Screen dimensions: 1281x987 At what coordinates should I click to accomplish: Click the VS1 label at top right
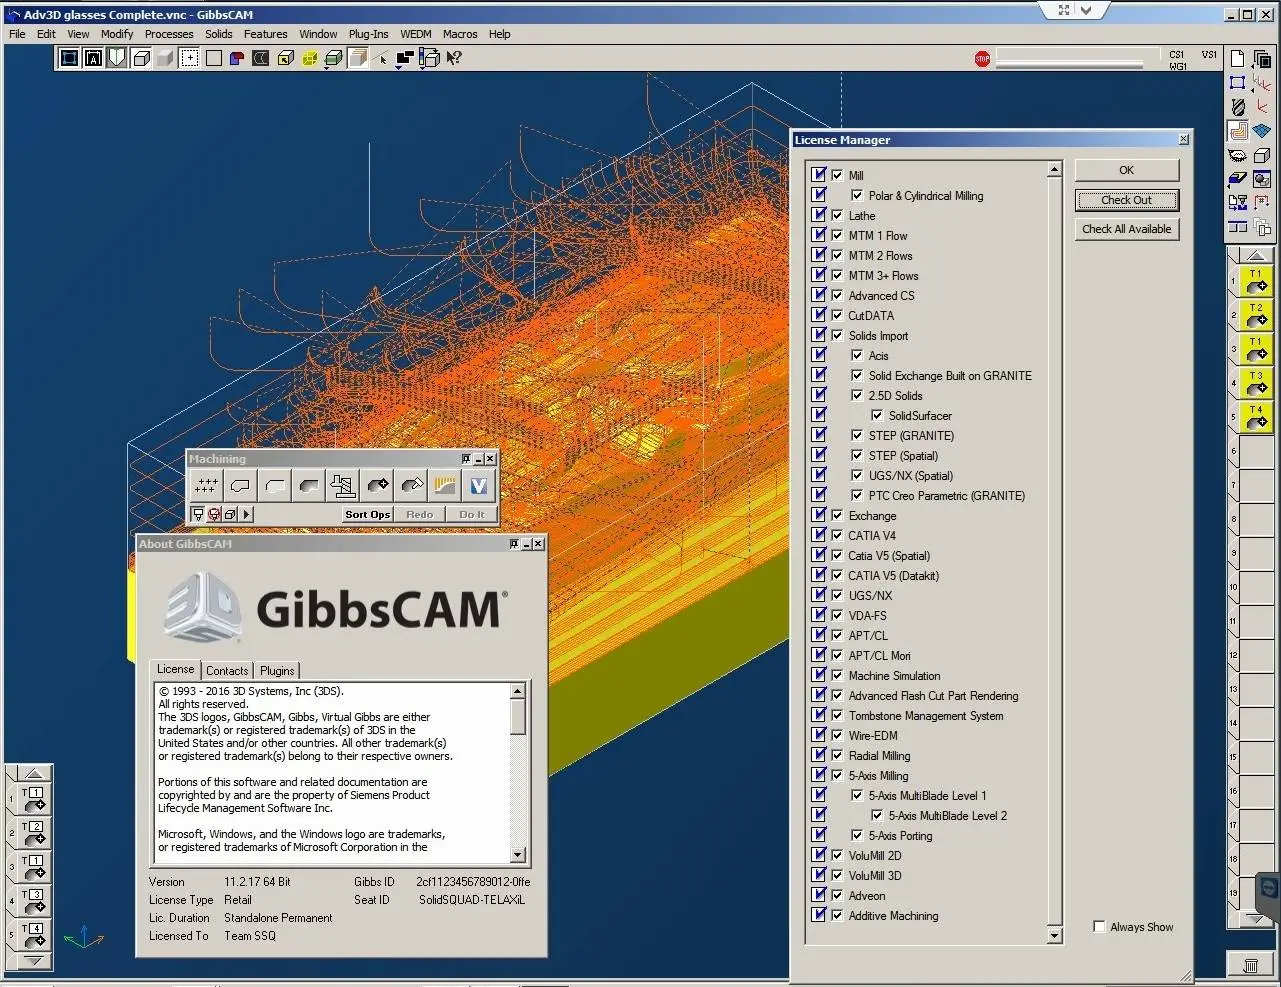click(1210, 55)
